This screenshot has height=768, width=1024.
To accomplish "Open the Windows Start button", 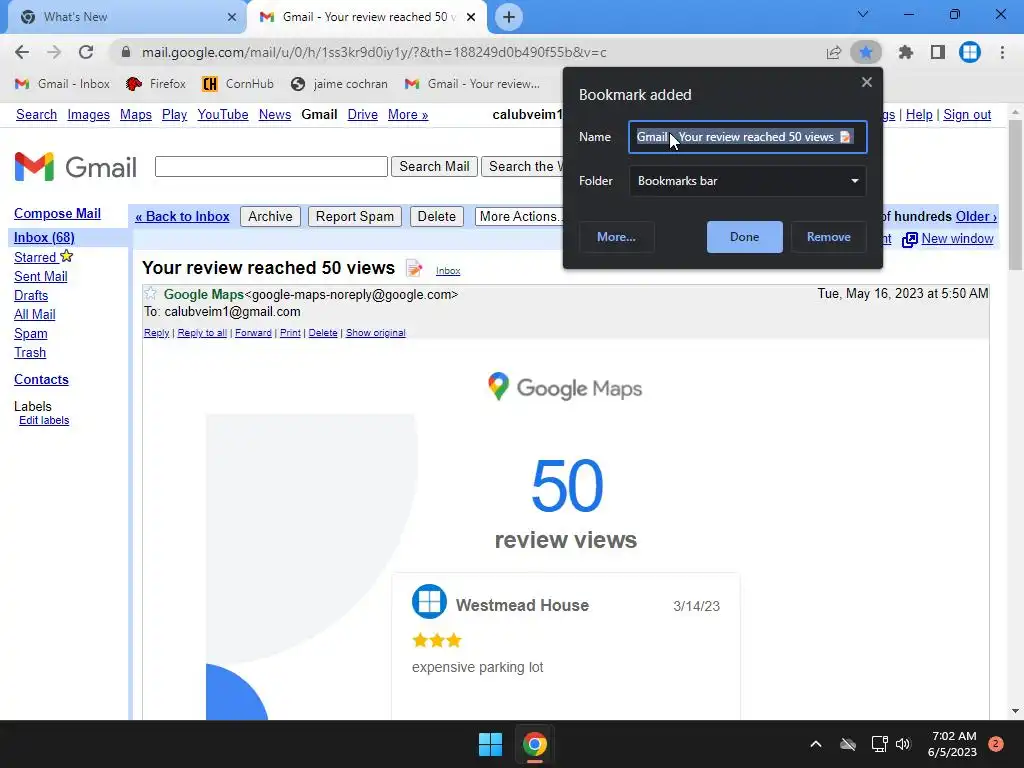I will 490,744.
